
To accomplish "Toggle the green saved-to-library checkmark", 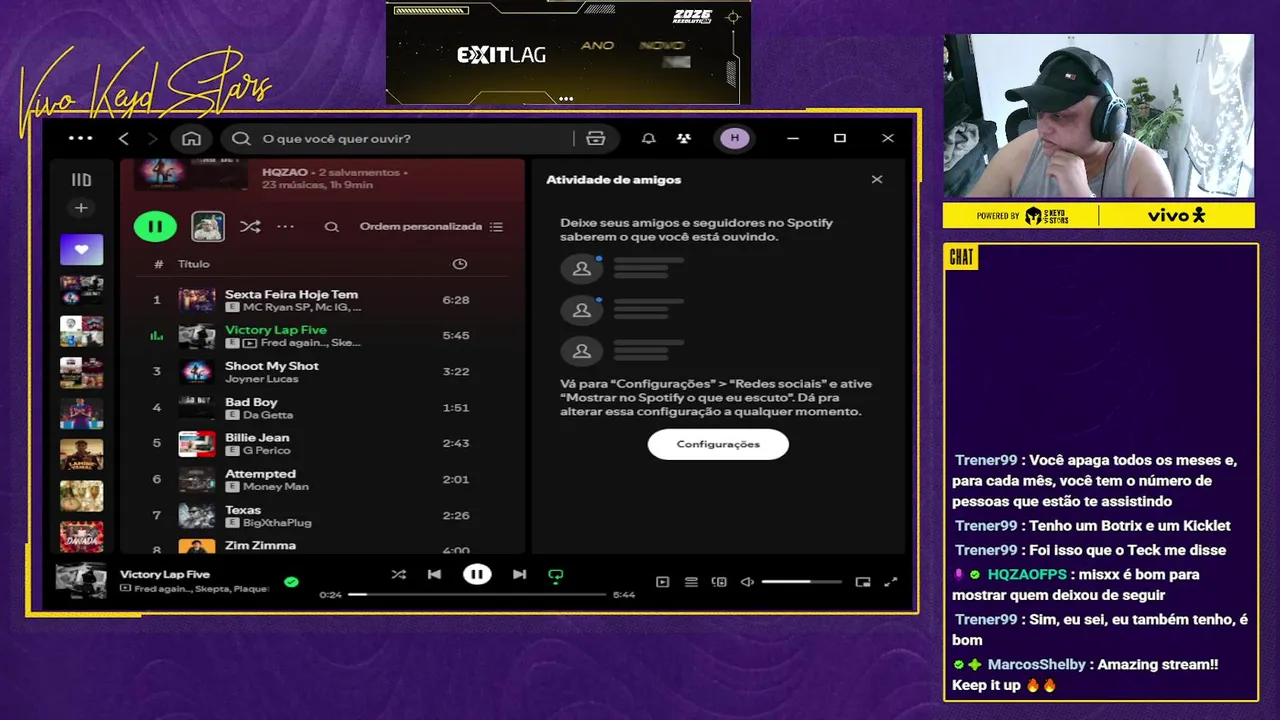I will [x=291, y=581].
